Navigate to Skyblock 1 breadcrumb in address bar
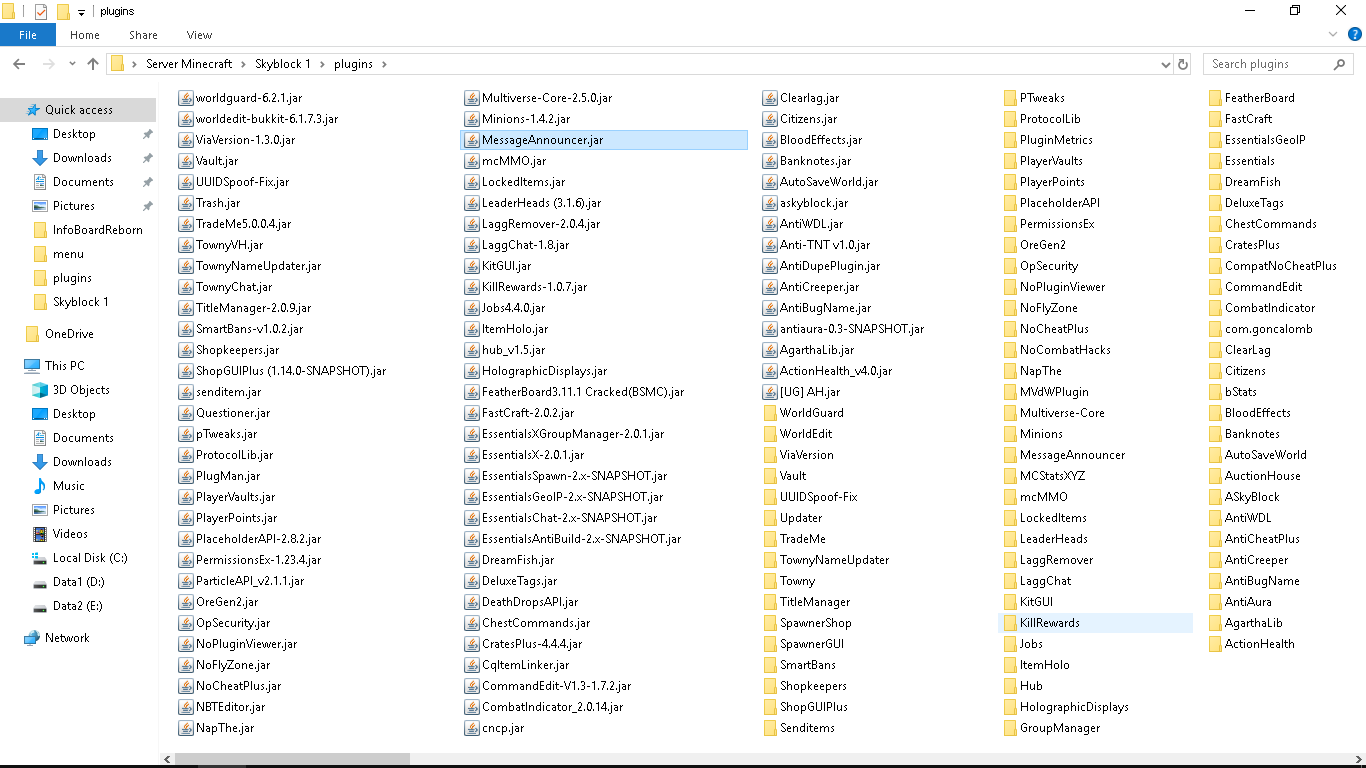 pos(281,64)
